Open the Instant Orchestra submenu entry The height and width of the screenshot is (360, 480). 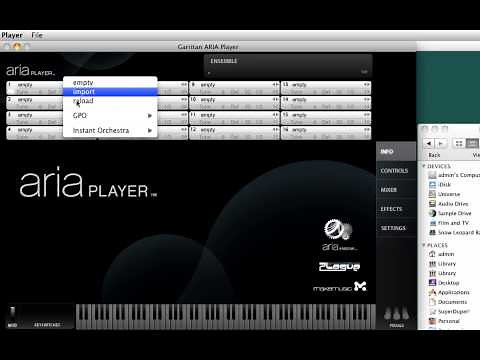click(x=110, y=130)
